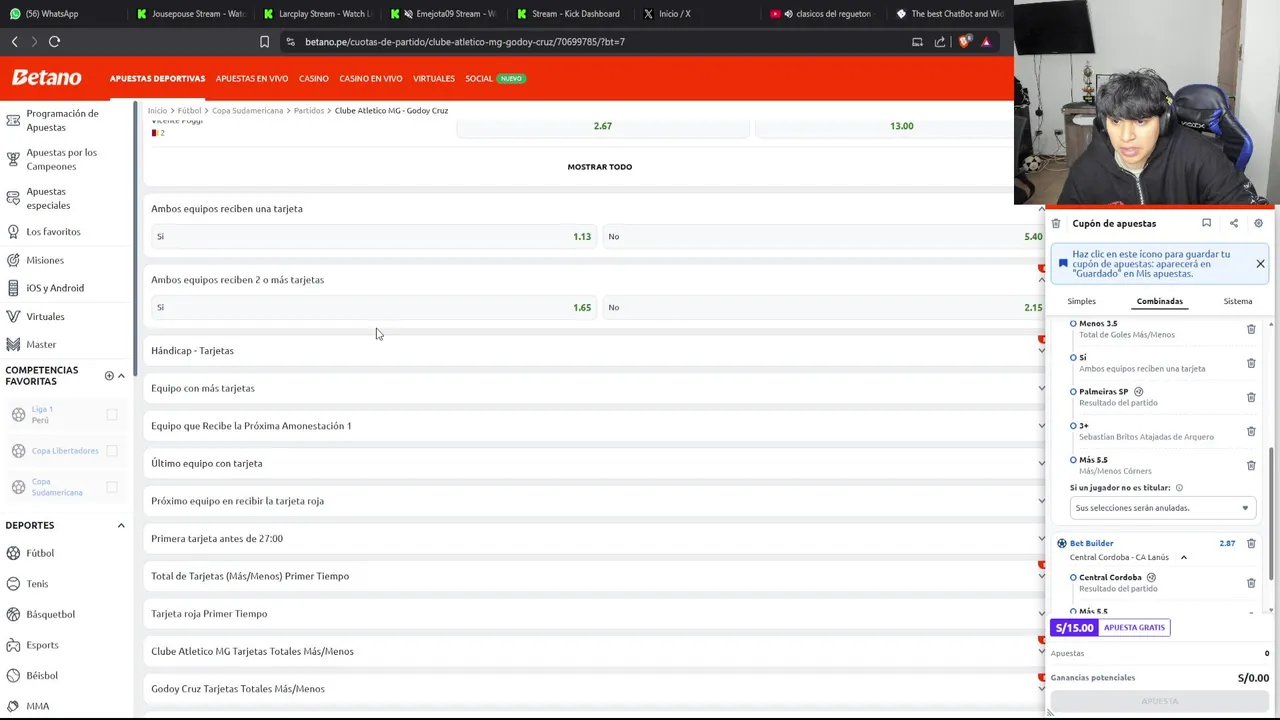Open Virtuales menu item

tap(434, 78)
